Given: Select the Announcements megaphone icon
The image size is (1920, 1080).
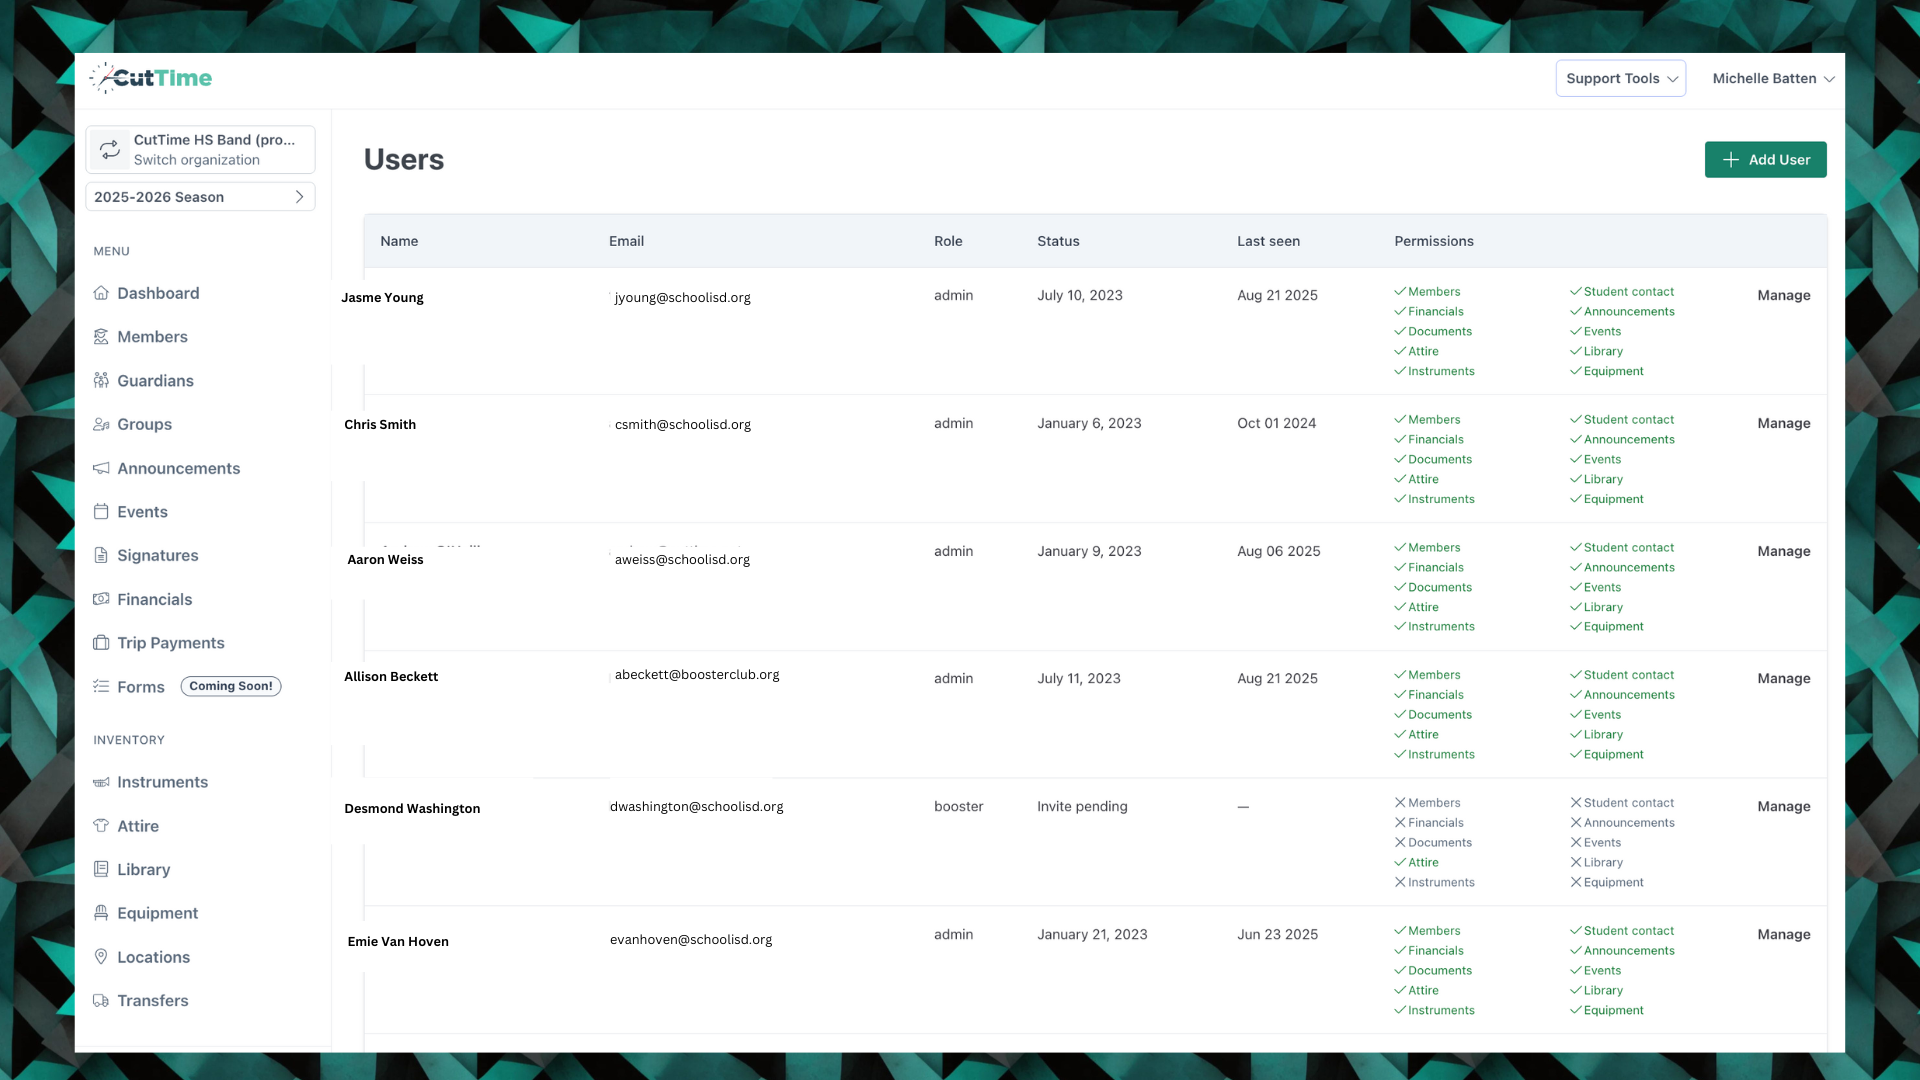Looking at the screenshot, I should point(102,468).
